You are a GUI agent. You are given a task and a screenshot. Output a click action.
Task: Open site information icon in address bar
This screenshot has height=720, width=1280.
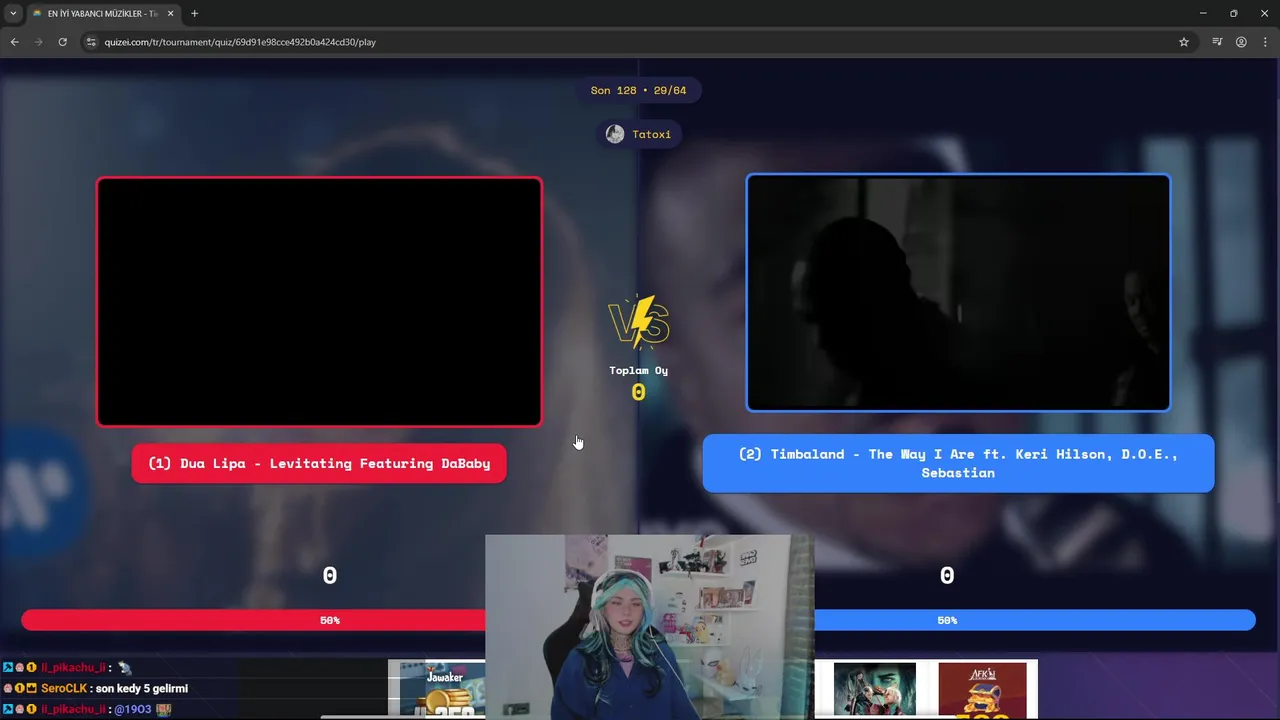pyautogui.click(x=91, y=42)
